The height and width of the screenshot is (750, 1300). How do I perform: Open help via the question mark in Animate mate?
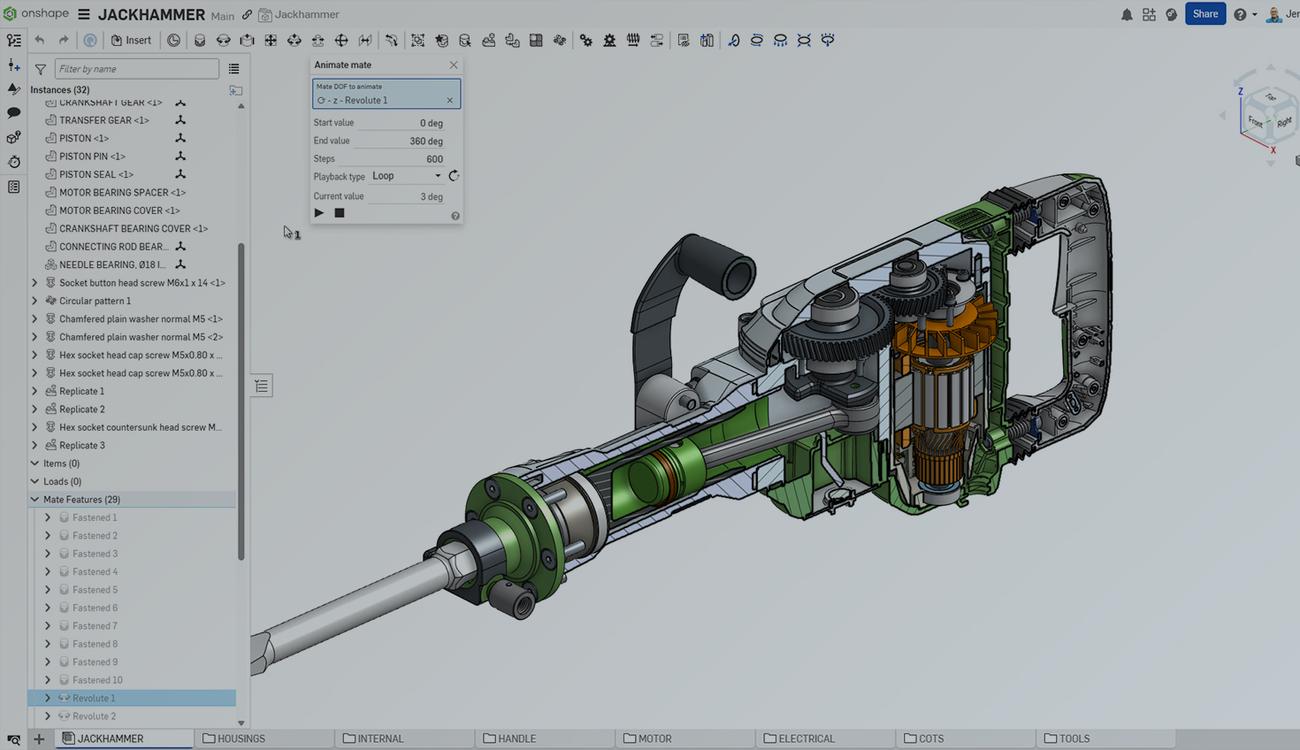point(455,215)
